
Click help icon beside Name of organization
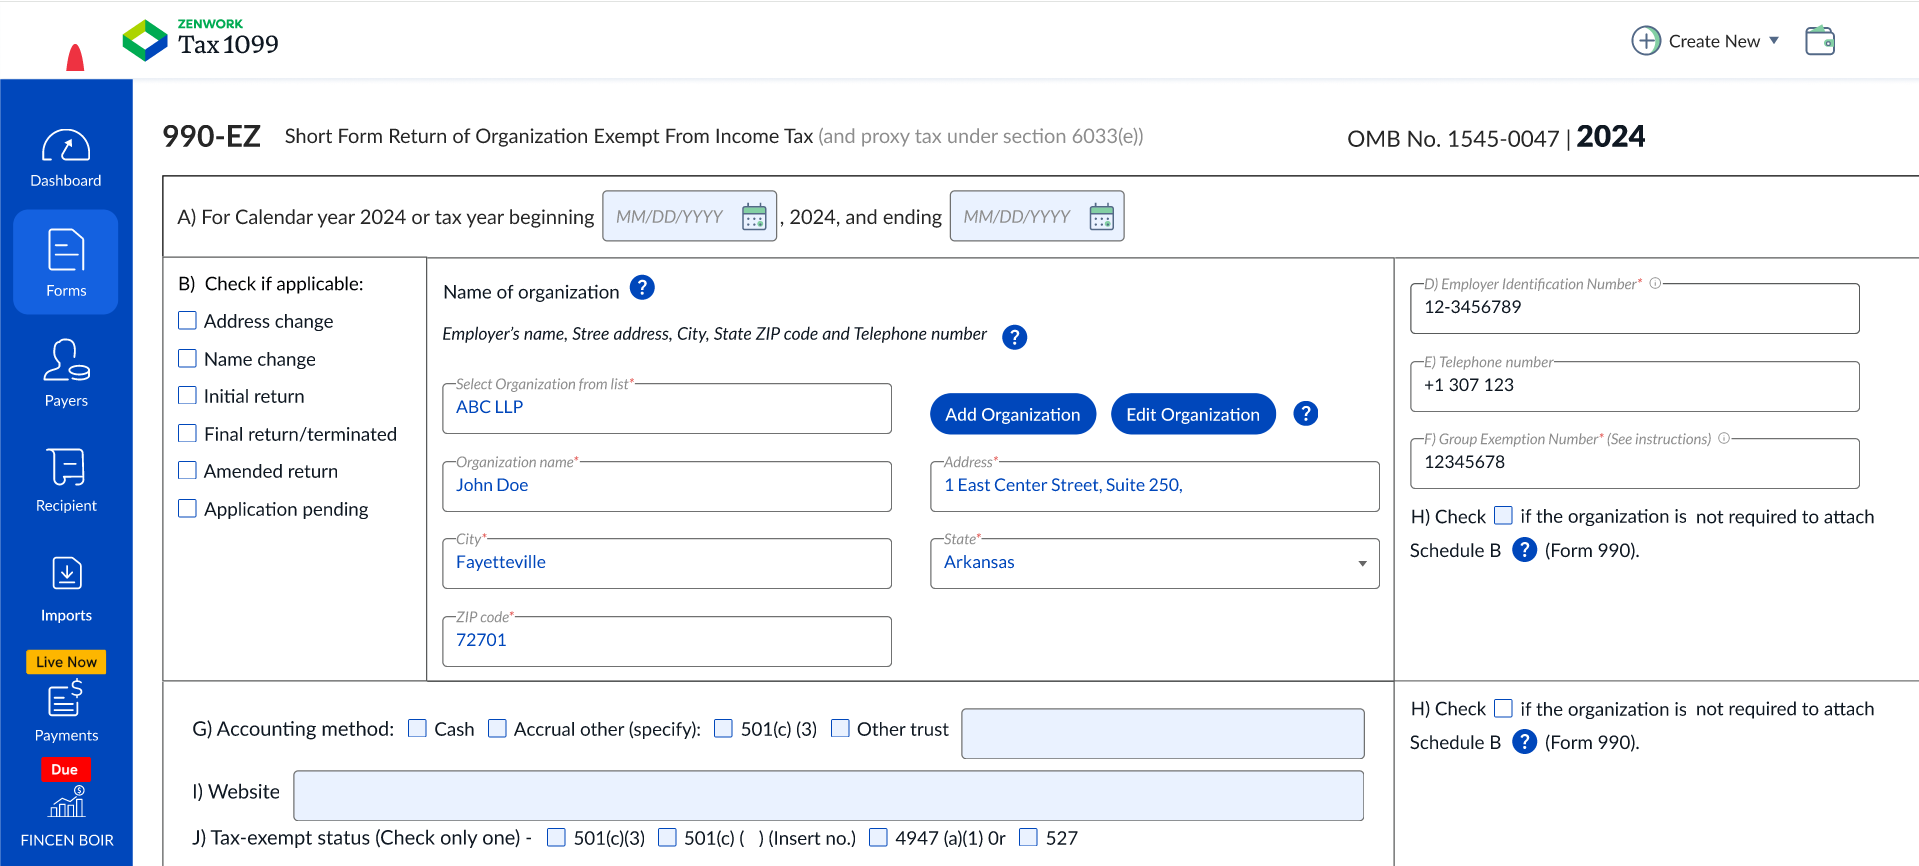pyautogui.click(x=642, y=288)
